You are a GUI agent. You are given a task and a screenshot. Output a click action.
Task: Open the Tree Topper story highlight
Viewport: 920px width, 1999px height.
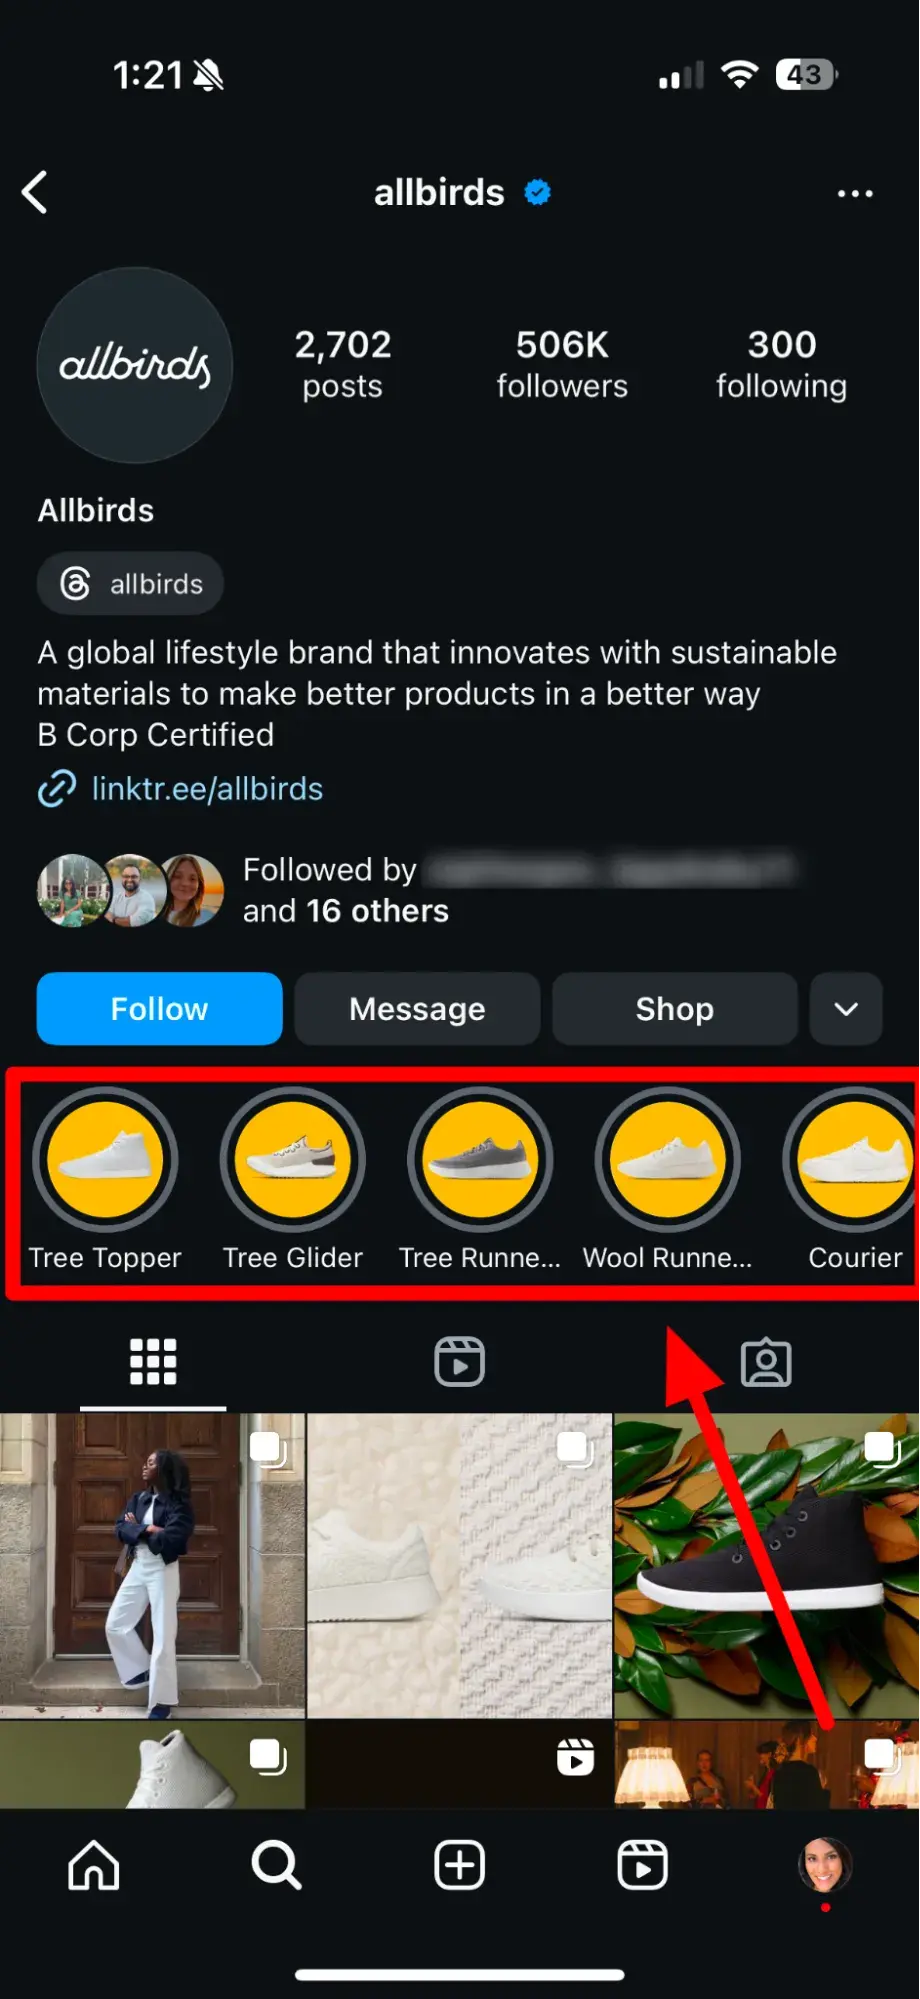pos(105,1160)
